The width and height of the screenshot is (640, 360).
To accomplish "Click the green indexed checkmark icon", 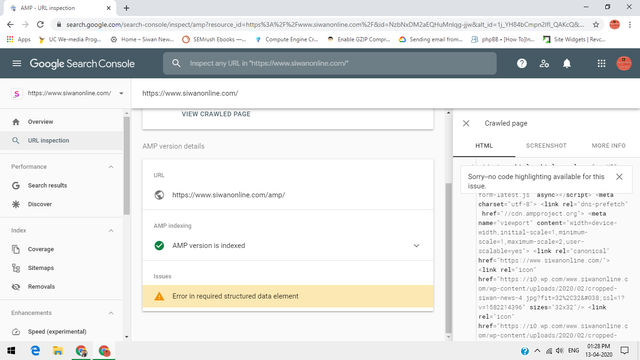I will [x=159, y=246].
